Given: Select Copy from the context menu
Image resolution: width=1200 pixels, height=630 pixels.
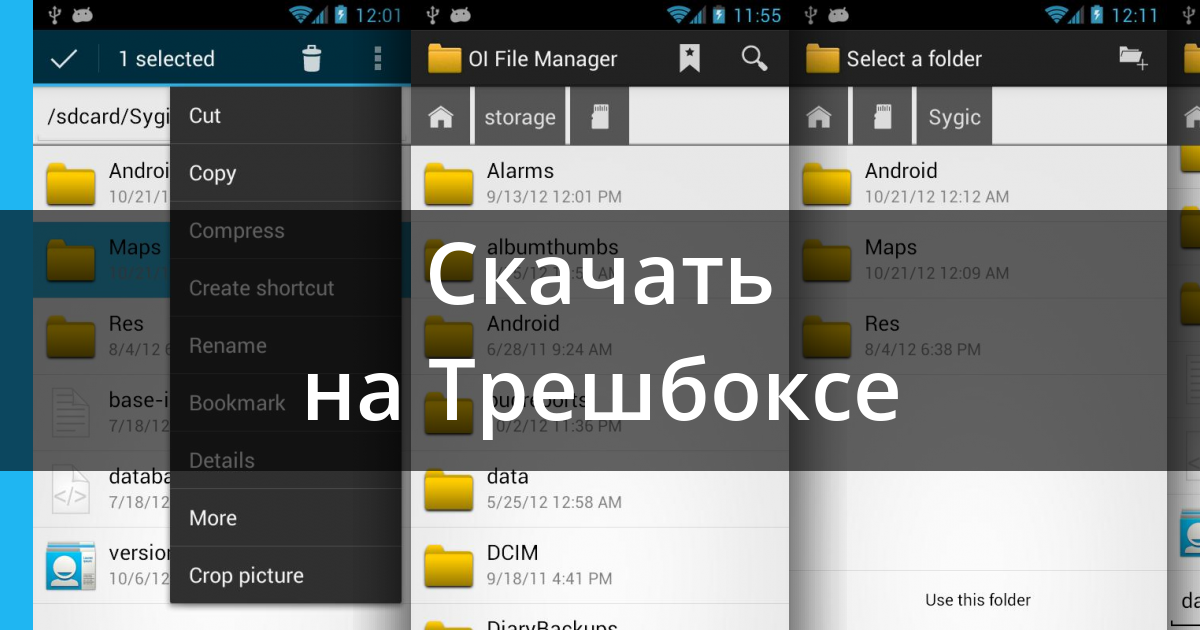Looking at the screenshot, I should click(x=286, y=173).
